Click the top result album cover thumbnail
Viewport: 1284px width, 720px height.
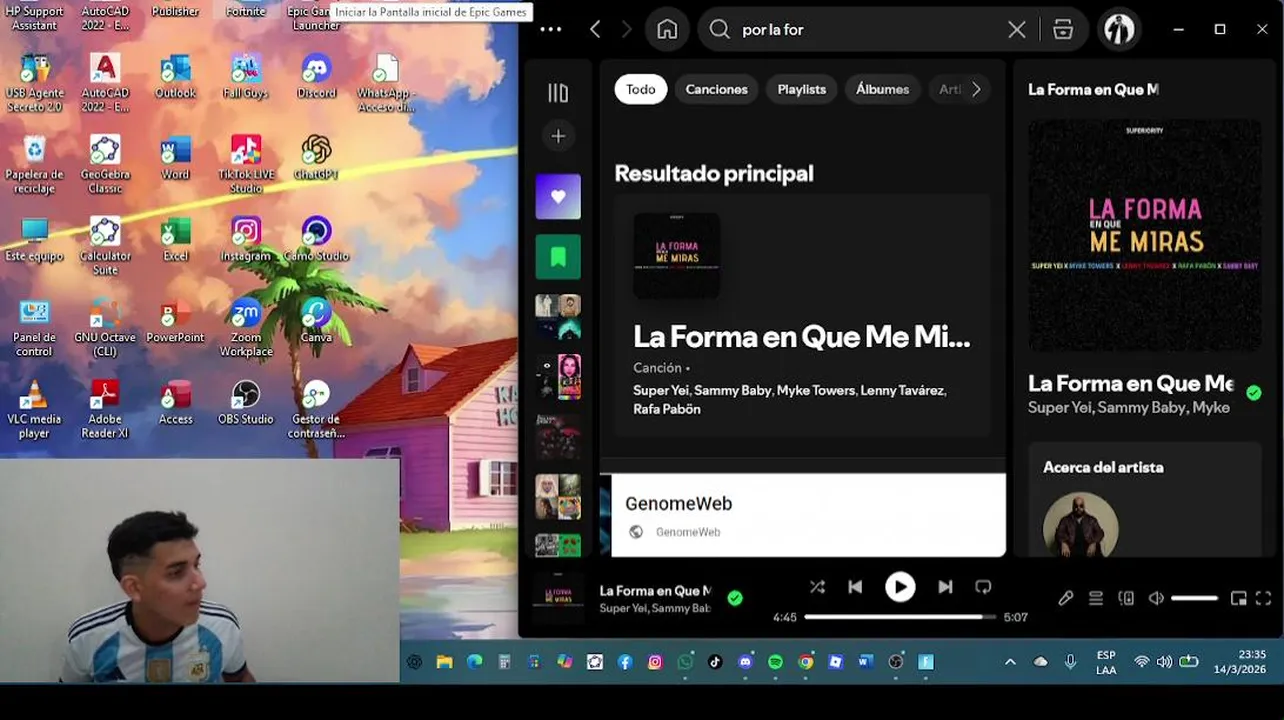pyautogui.click(x=677, y=255)
